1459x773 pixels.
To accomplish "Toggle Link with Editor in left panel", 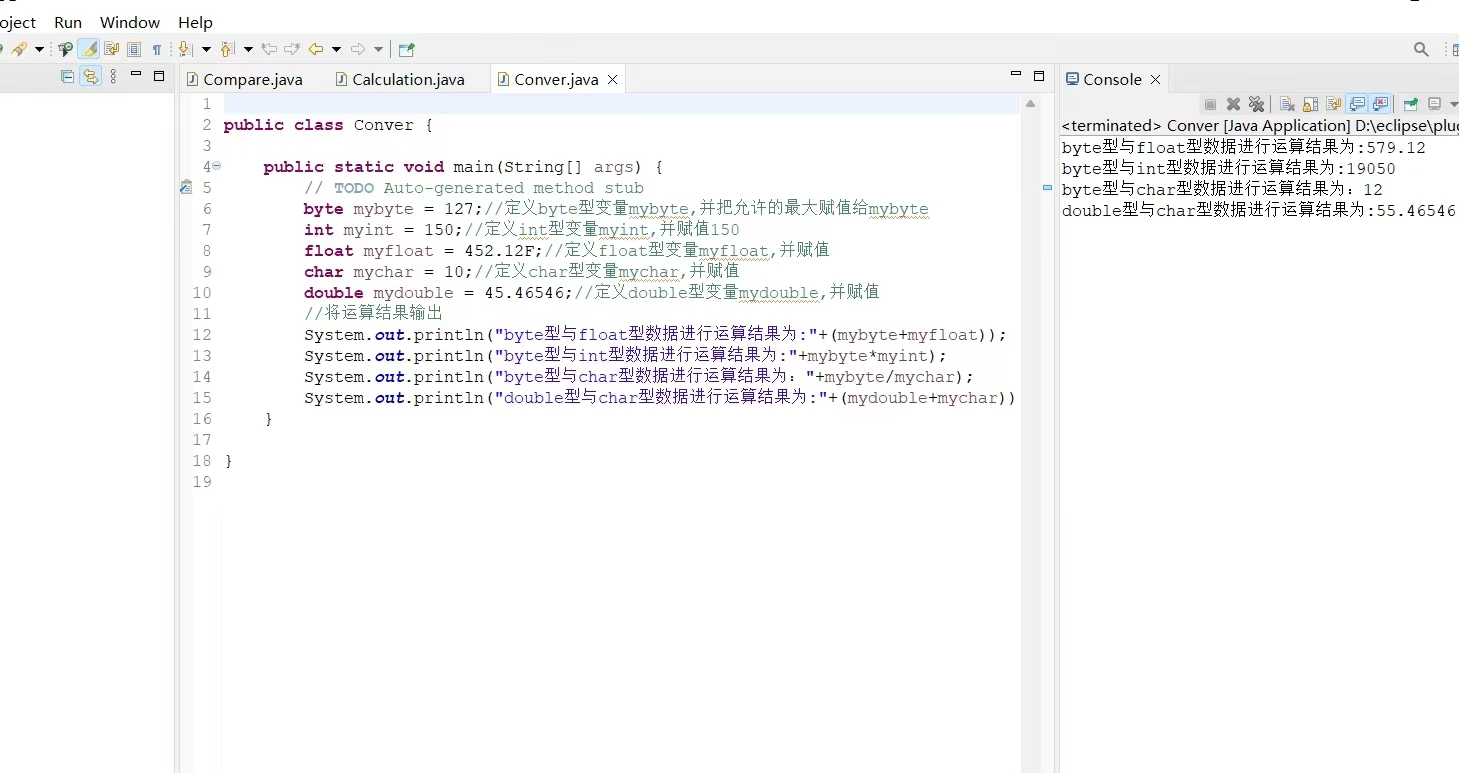I will [x=91, y=76].
